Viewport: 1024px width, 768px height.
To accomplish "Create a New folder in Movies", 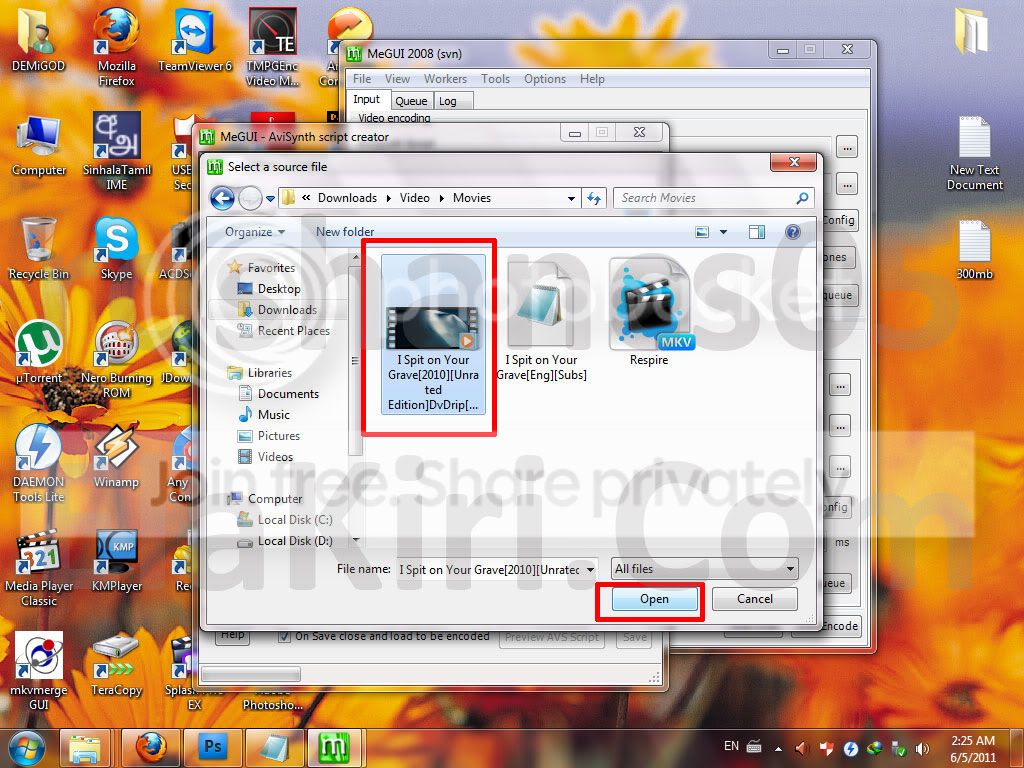I will tap(345, 232).
